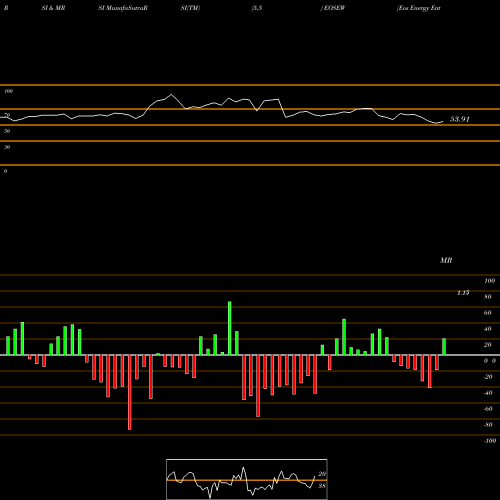Click the EOSEW ticker symbol text
The image size is (500, 500).
(x=334, y=8)
